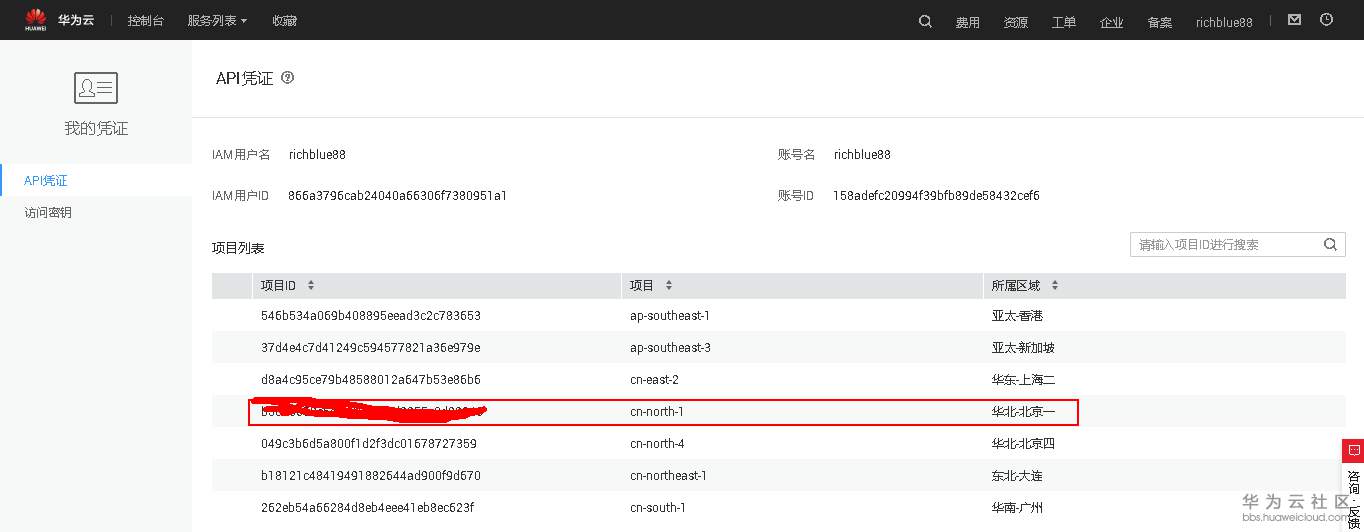Viewport: 1364px width, 532px height.
Task: Click the cn-south-1 project cell
Action: click(657, 508)
